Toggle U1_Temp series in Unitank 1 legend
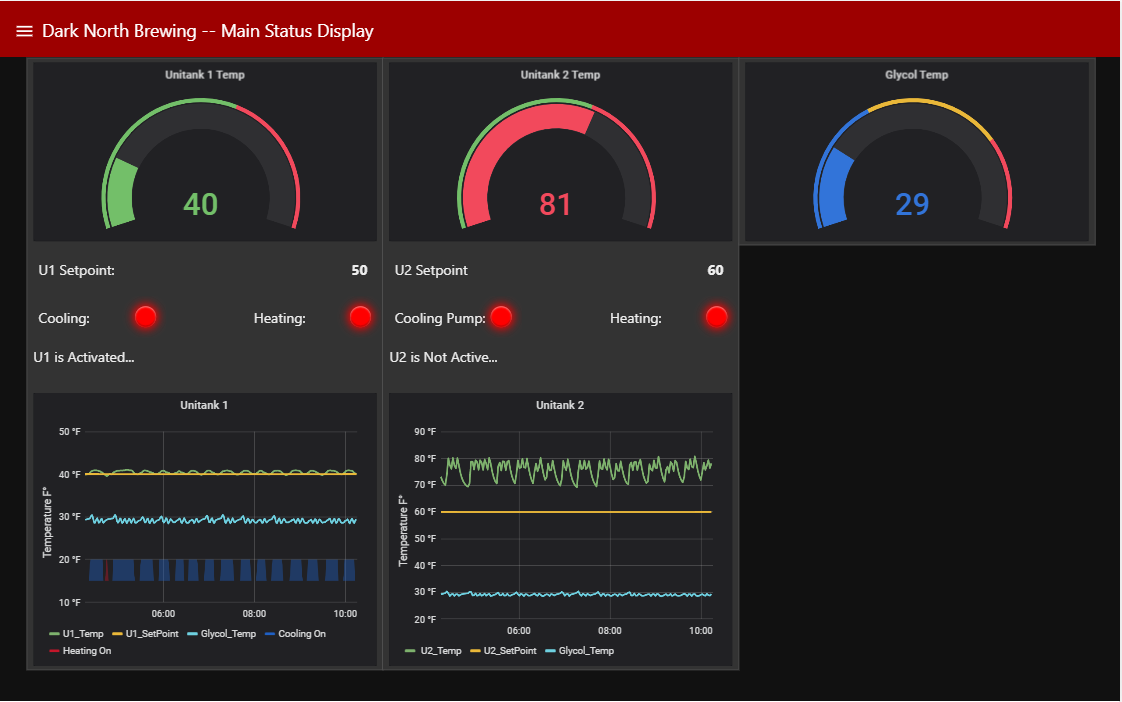Image resolution: width=1122 pixels, height=702 pixels. coord(77,633)
